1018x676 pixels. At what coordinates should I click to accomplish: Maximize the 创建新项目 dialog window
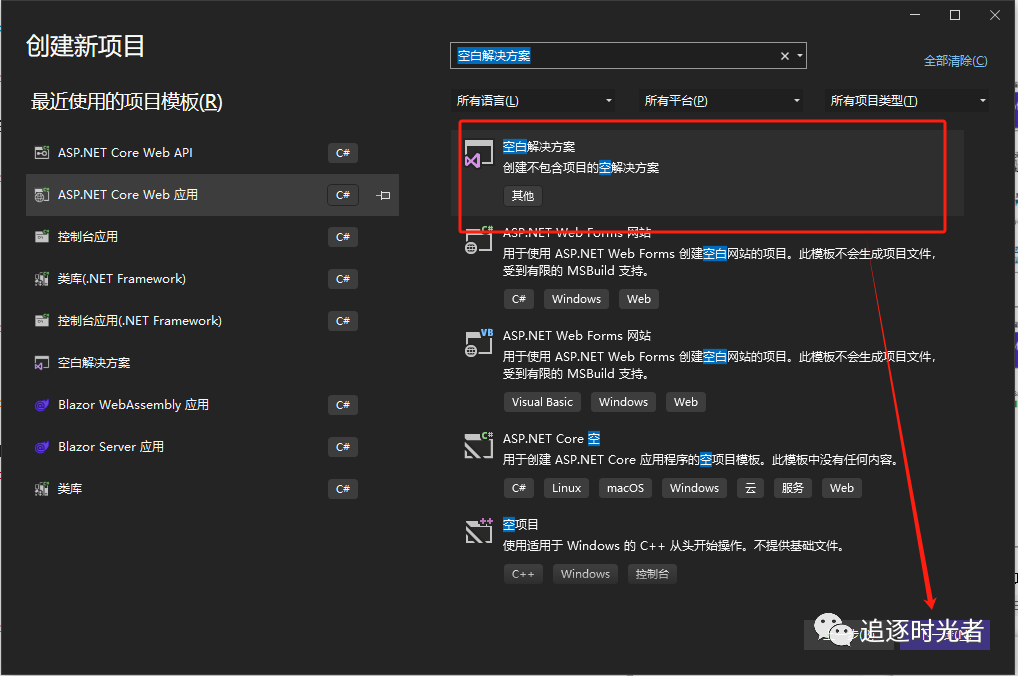point(955,15)
